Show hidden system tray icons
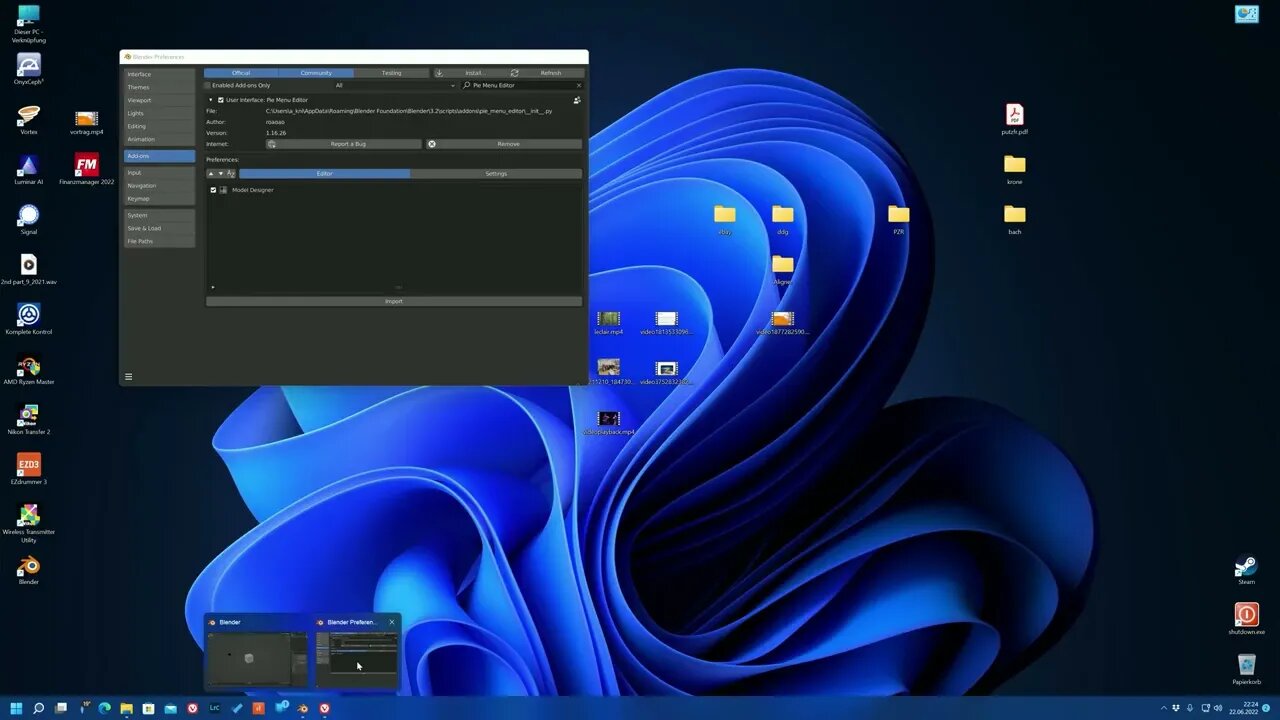 pos(1164,708)
